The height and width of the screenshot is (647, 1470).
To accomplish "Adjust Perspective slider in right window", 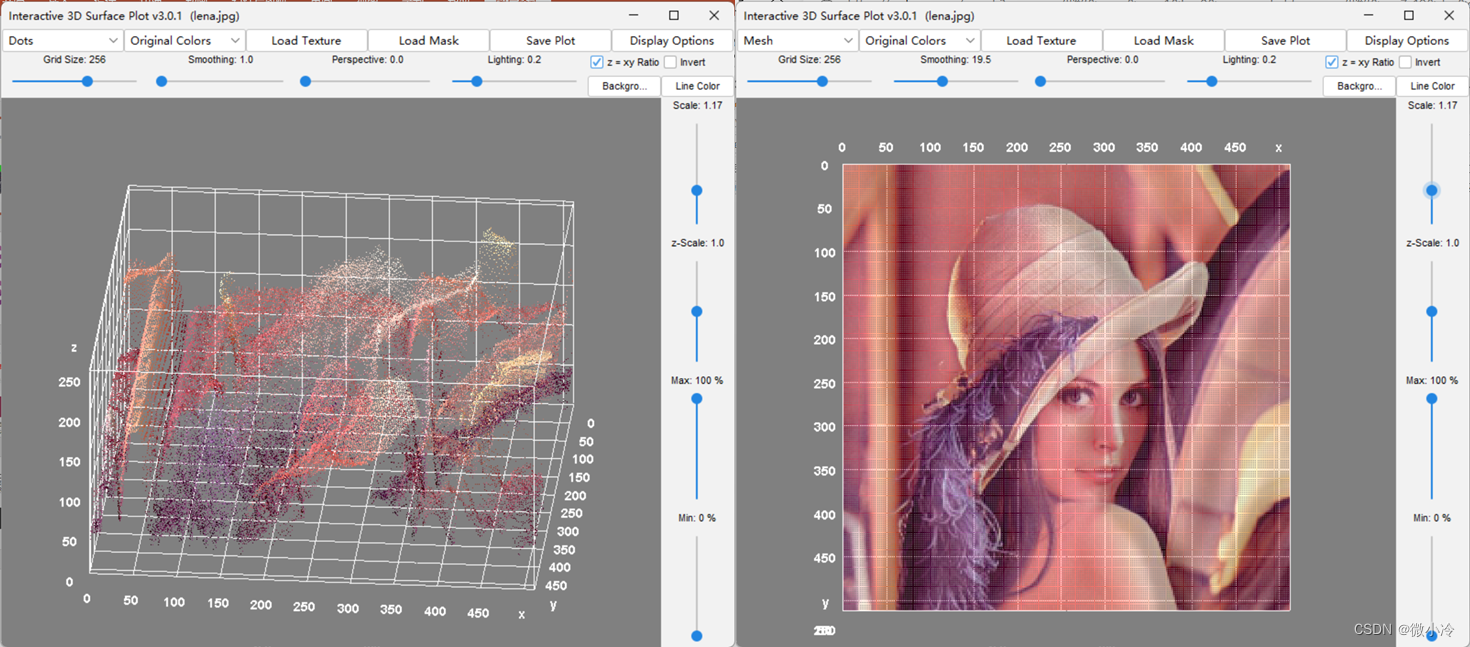I will click(x=1040, y=81).
